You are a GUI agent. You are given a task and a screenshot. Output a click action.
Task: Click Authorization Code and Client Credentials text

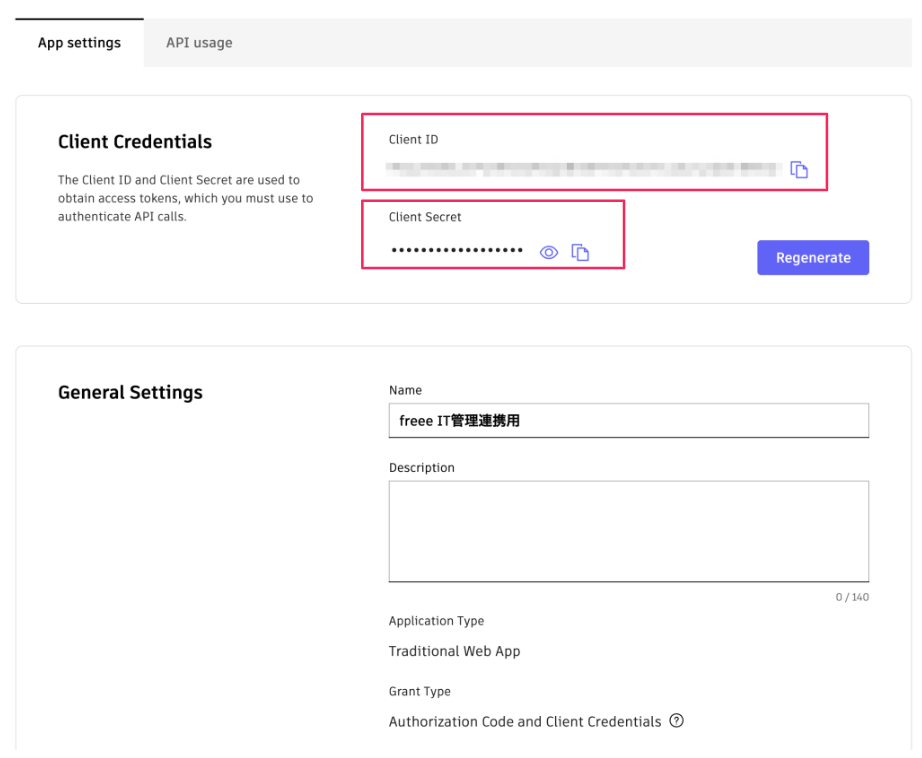[x=525, y=721]
